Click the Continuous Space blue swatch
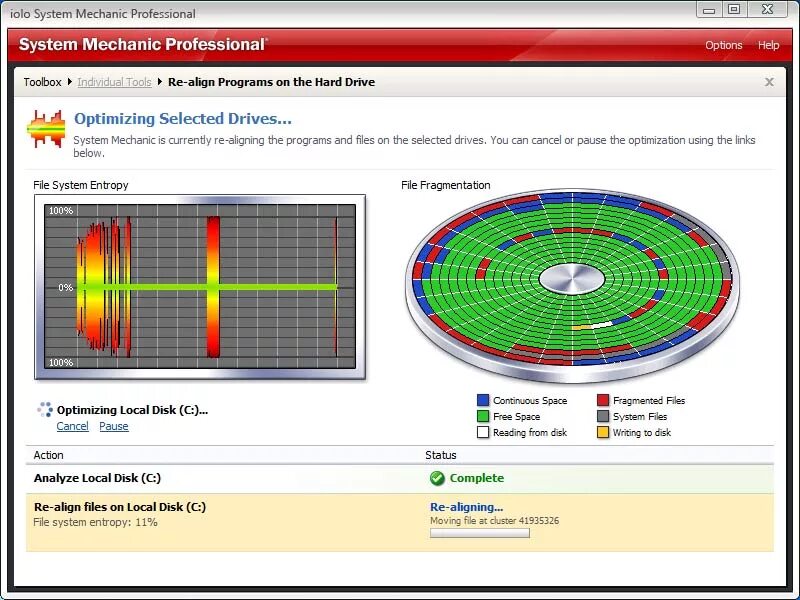Screen dimensions: 800x600 483,400
